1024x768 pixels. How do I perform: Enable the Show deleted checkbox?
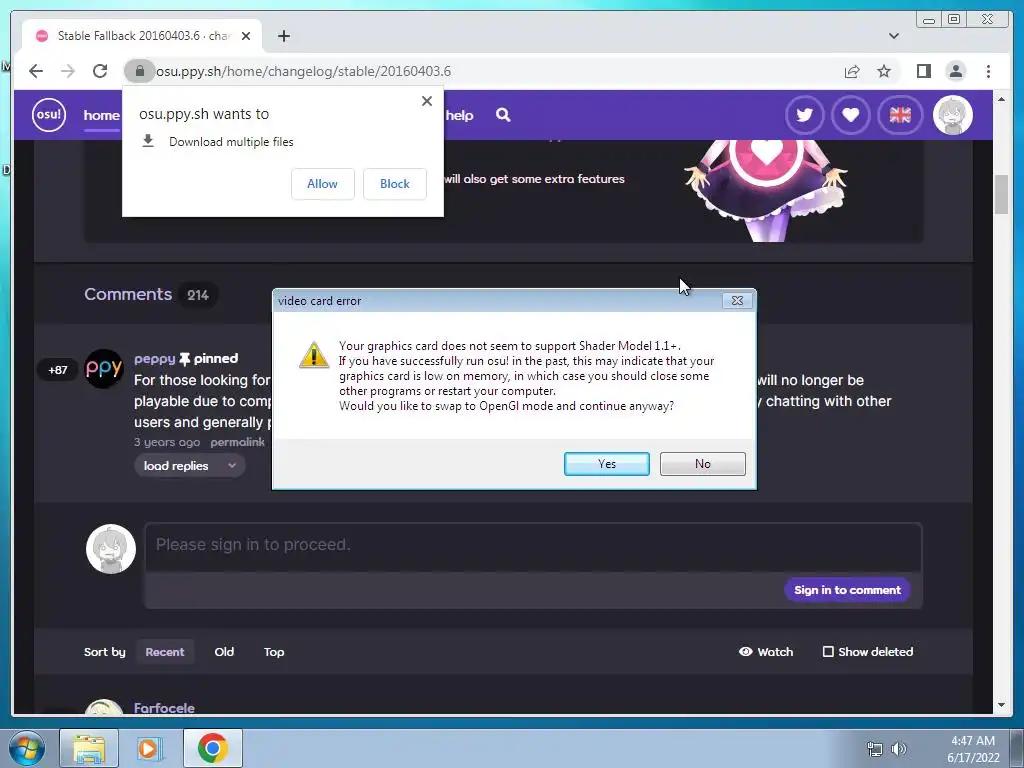pyautogui.click(x=828, y=652)
